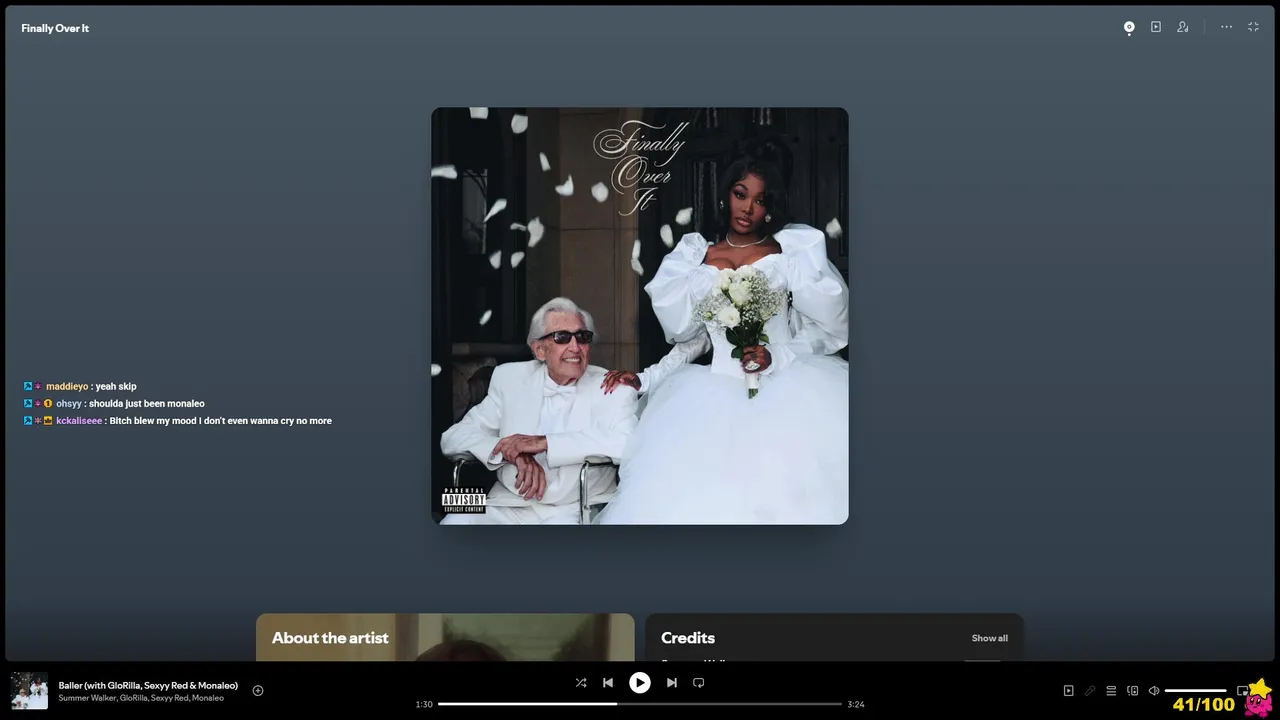Image resolution: width=1280 pixels, height=720 pixels.
Task: Exit full screen with the collapse arrows icon
Action: coord(1253,27)
